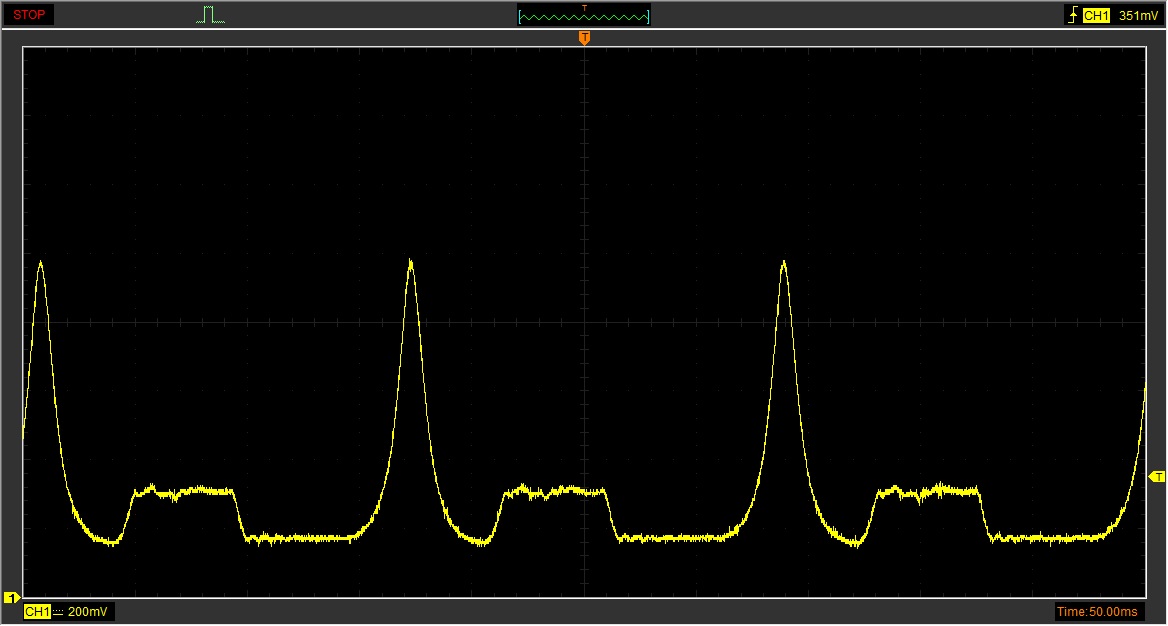Click the CH1 channel label at bottom left

36,612
